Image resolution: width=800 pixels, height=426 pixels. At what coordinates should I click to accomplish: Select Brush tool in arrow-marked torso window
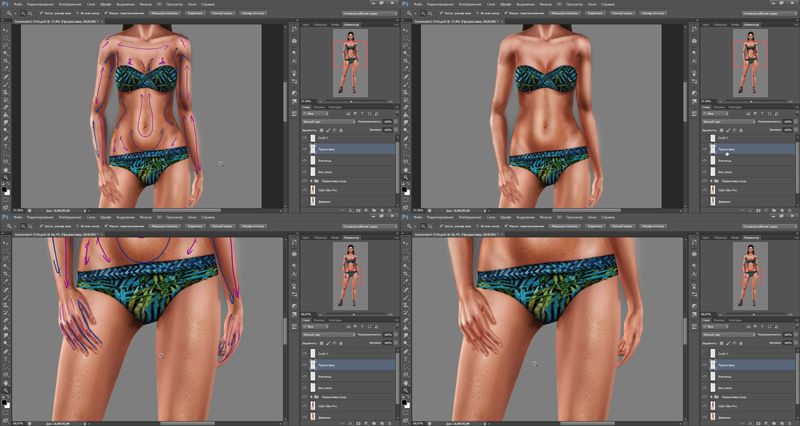6,84
